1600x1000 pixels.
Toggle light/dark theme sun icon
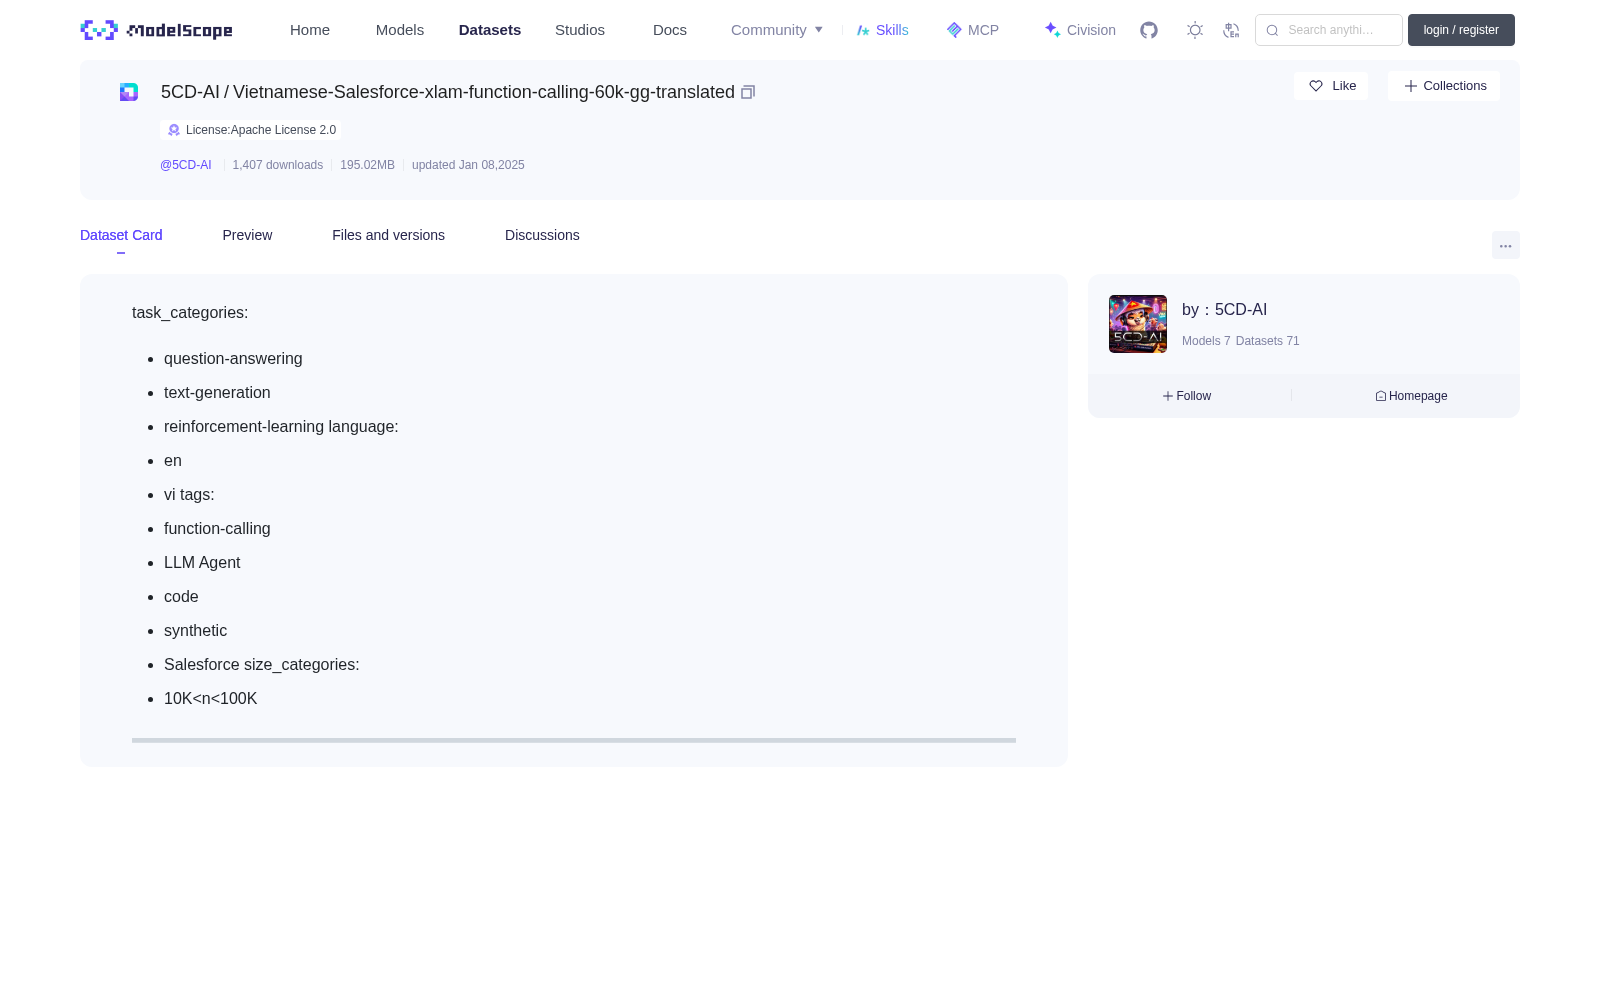pyautogui.click(x=1195, y=30)
